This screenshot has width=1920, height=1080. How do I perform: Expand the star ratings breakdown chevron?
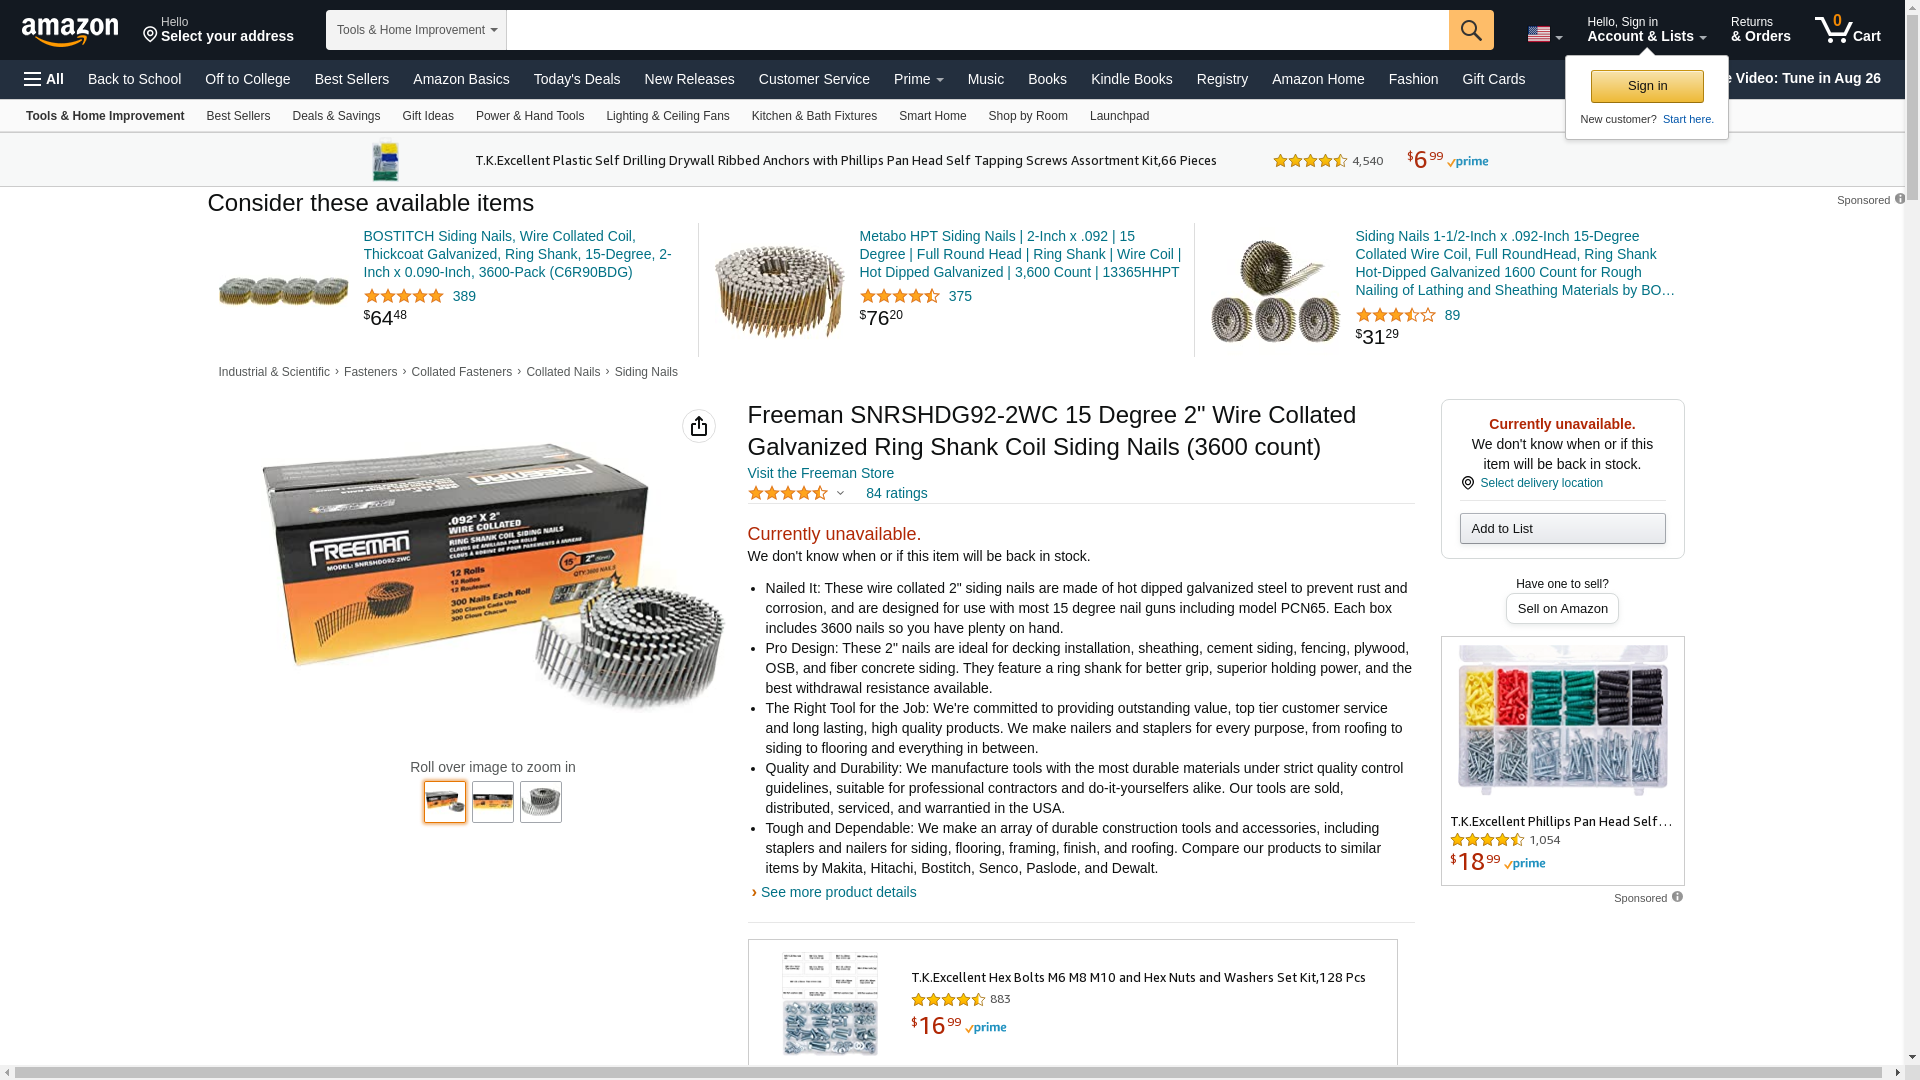click(x=840, y=493)
